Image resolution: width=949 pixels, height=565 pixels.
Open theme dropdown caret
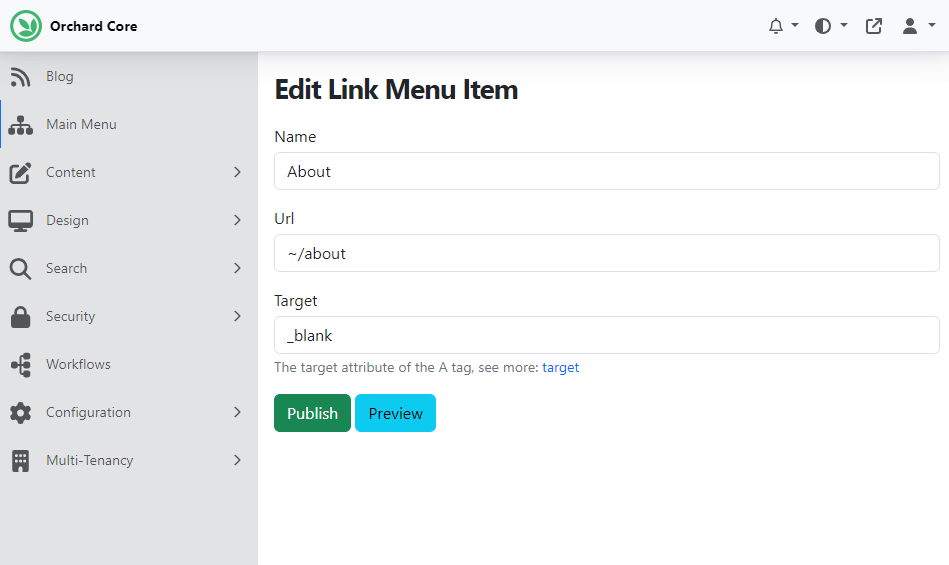pyautogui.click(x=844, y=25)
